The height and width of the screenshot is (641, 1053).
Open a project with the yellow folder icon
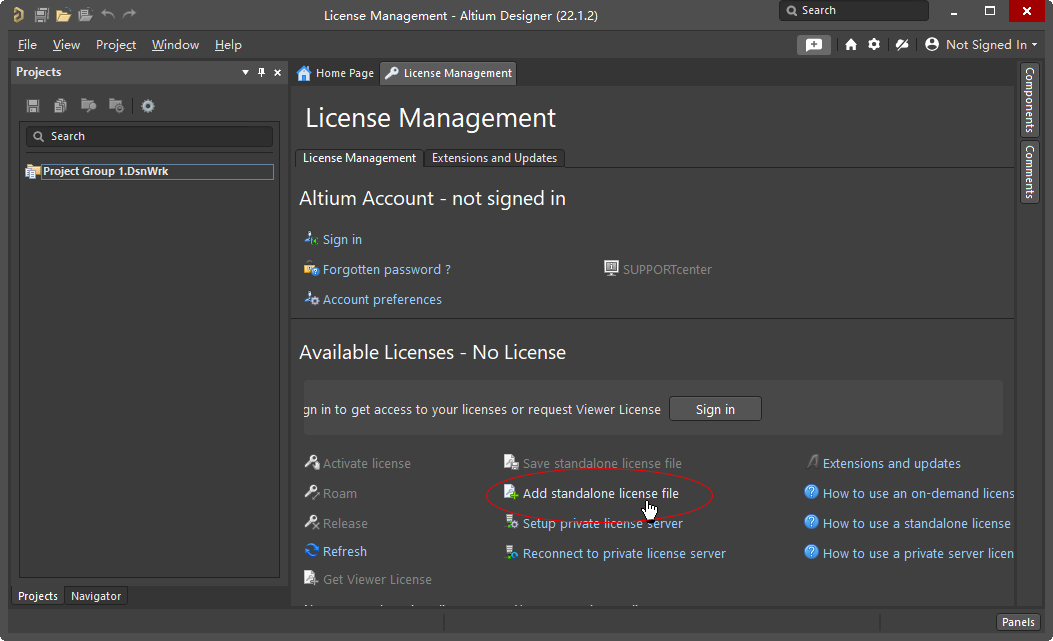[x=63, y=14]
